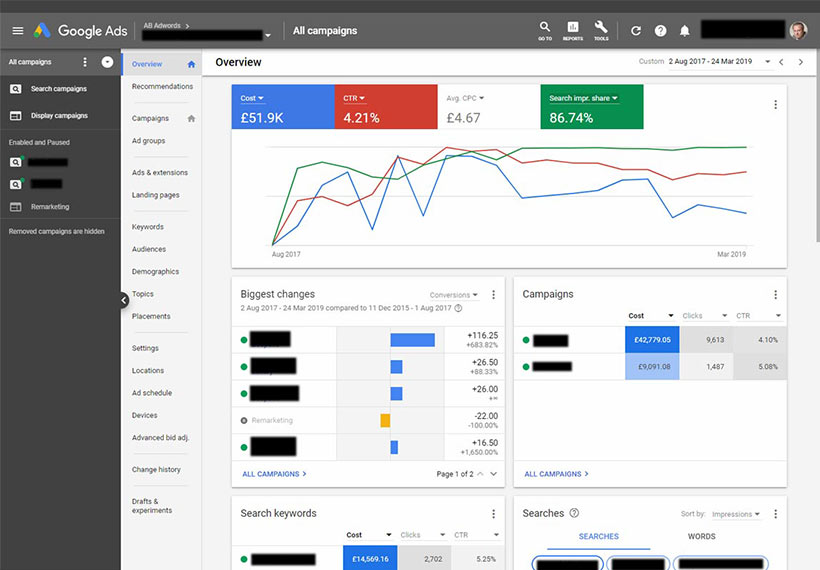Open Campaigns page
This screenshot has height=570, width=820.
click(150, 118)
